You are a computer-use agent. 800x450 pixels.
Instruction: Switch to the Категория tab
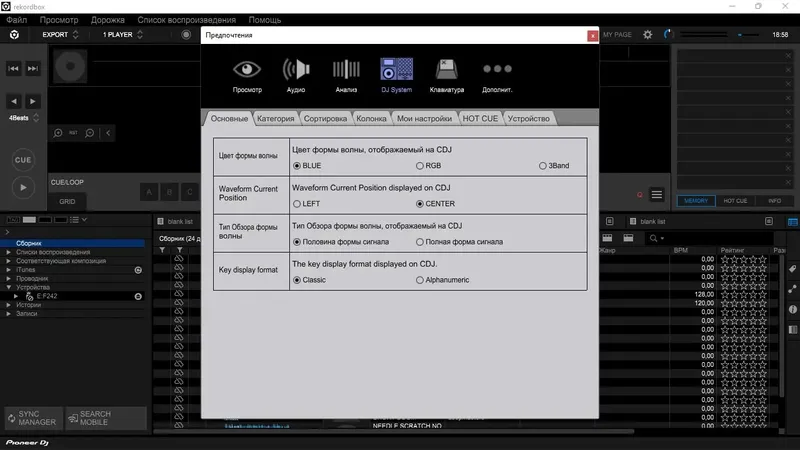(276, 118)
